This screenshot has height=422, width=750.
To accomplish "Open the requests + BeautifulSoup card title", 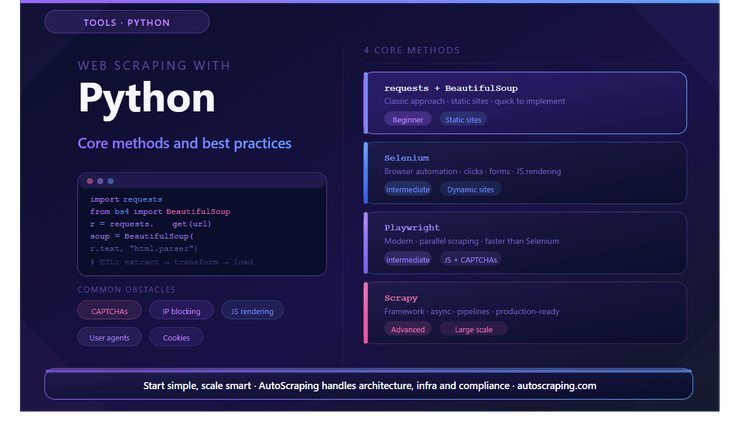I will tap(451, 88).
